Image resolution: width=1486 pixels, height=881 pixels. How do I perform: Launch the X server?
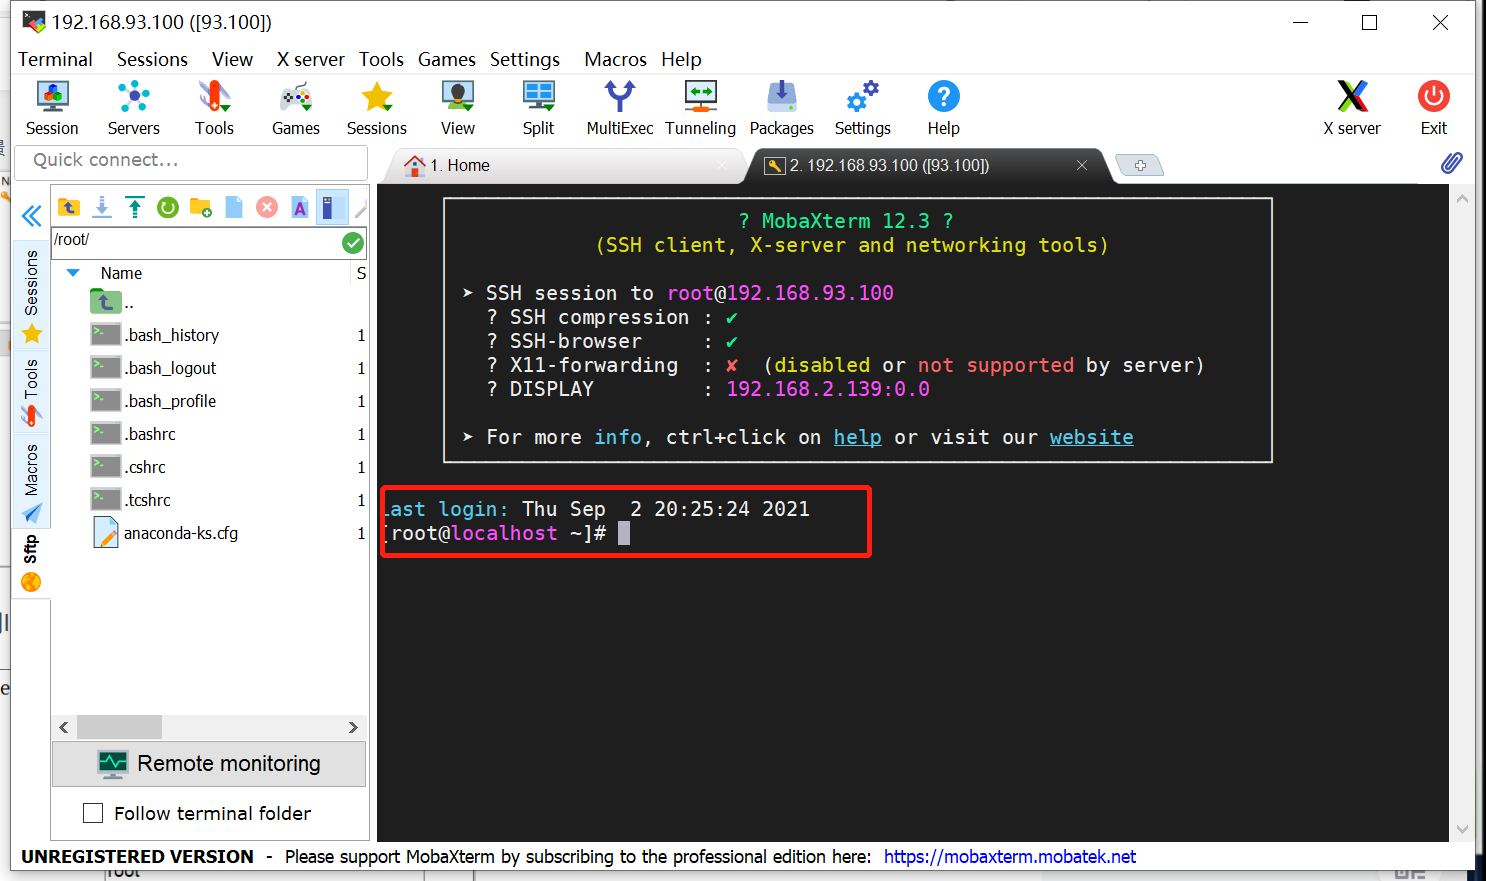click(x=1352, y=107)
